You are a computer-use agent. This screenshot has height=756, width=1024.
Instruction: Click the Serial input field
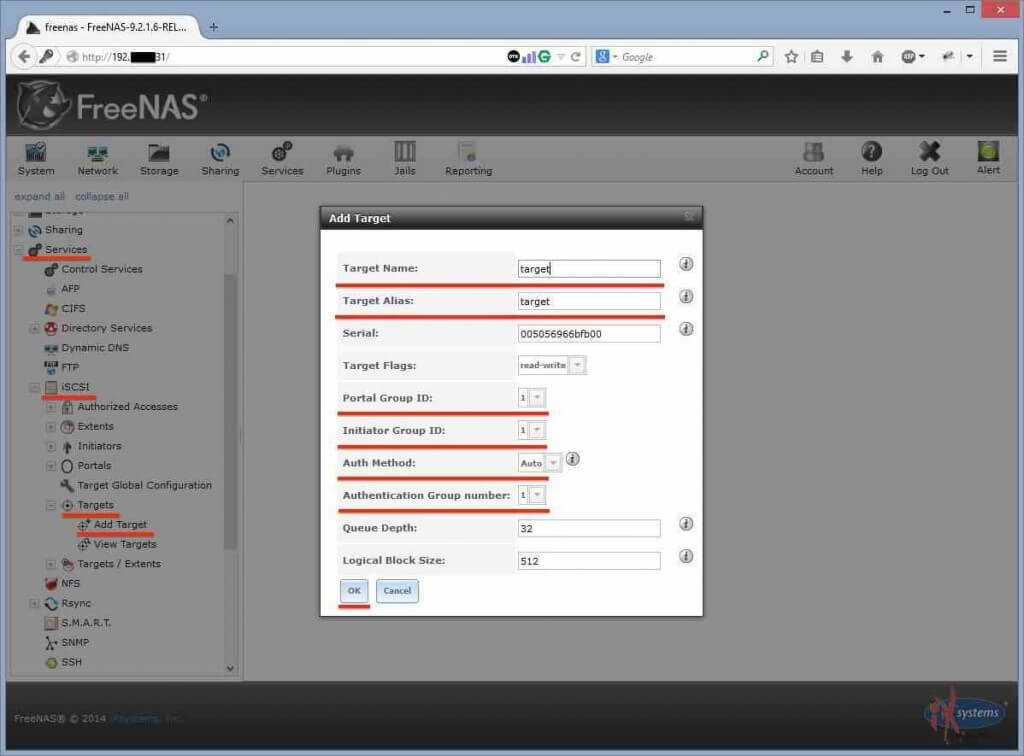coord(589,334)
